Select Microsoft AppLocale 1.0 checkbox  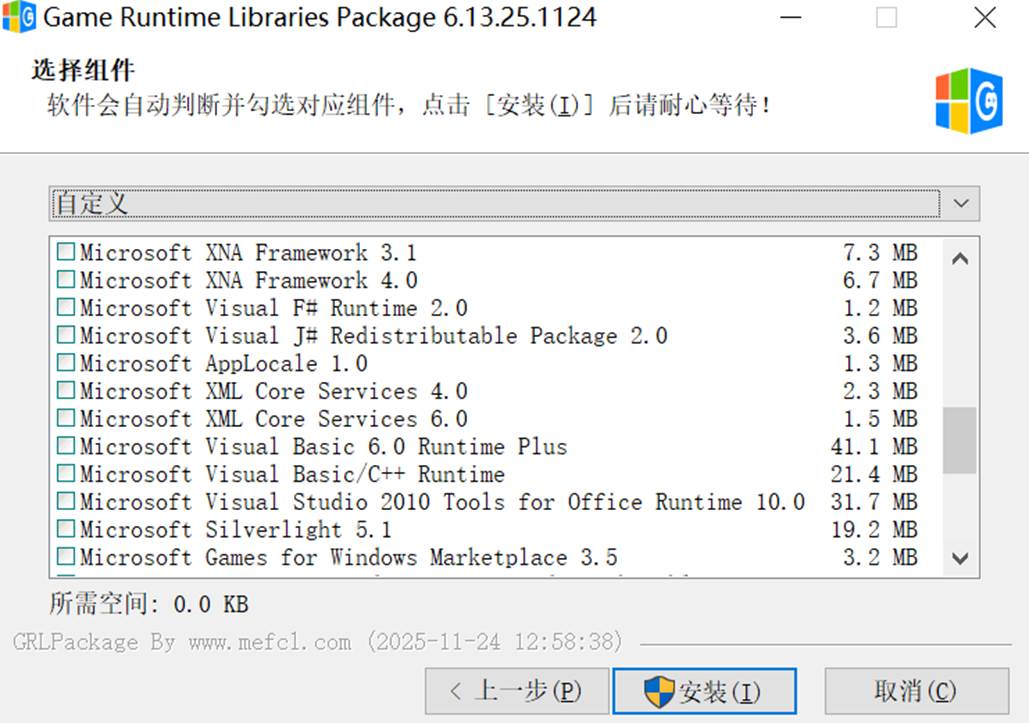66,362
